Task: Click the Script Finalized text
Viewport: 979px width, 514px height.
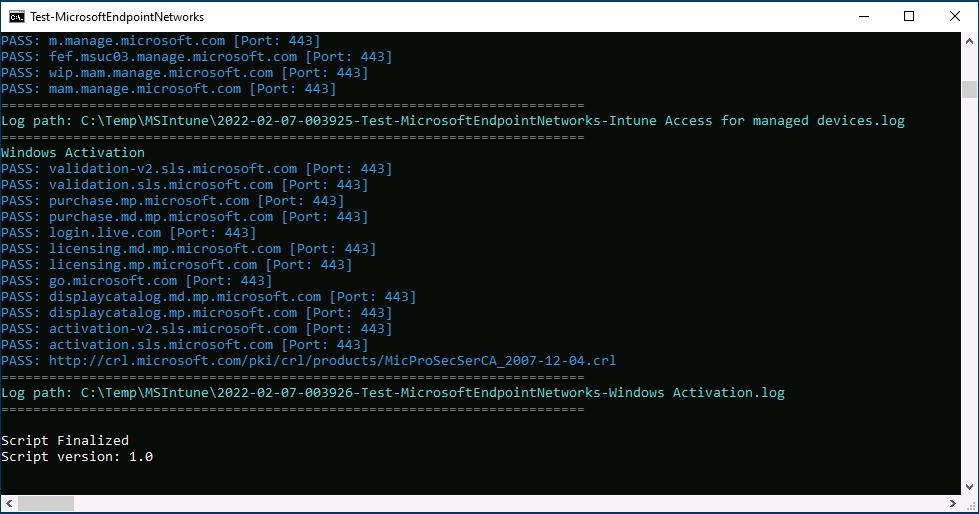Action: (65, 441)
